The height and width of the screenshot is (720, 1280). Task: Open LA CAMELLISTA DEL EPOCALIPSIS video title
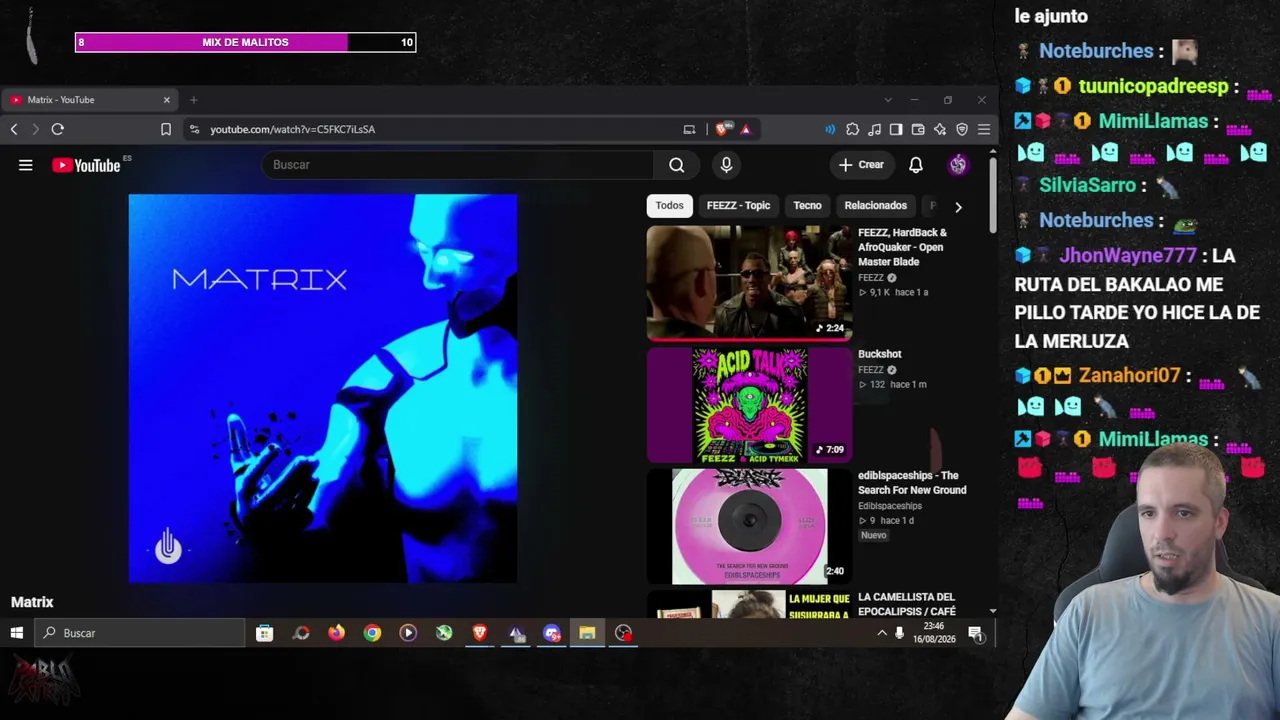point(907,604)
